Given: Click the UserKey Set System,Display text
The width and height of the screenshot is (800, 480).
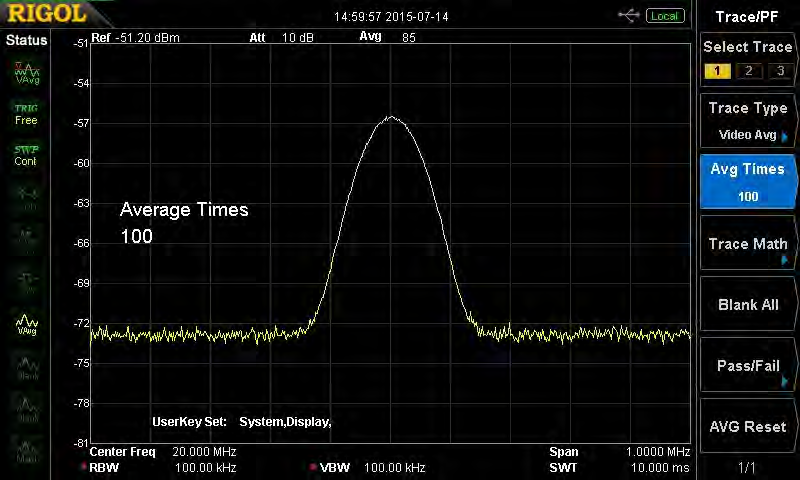Looking at the screenshot, I should 242,422.
